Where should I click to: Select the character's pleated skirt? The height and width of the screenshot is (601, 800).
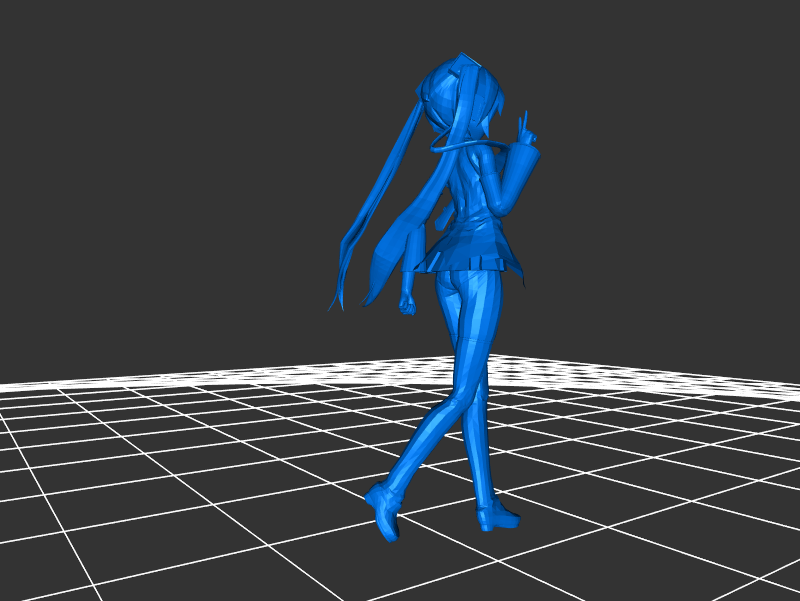[x=470, y=252]
